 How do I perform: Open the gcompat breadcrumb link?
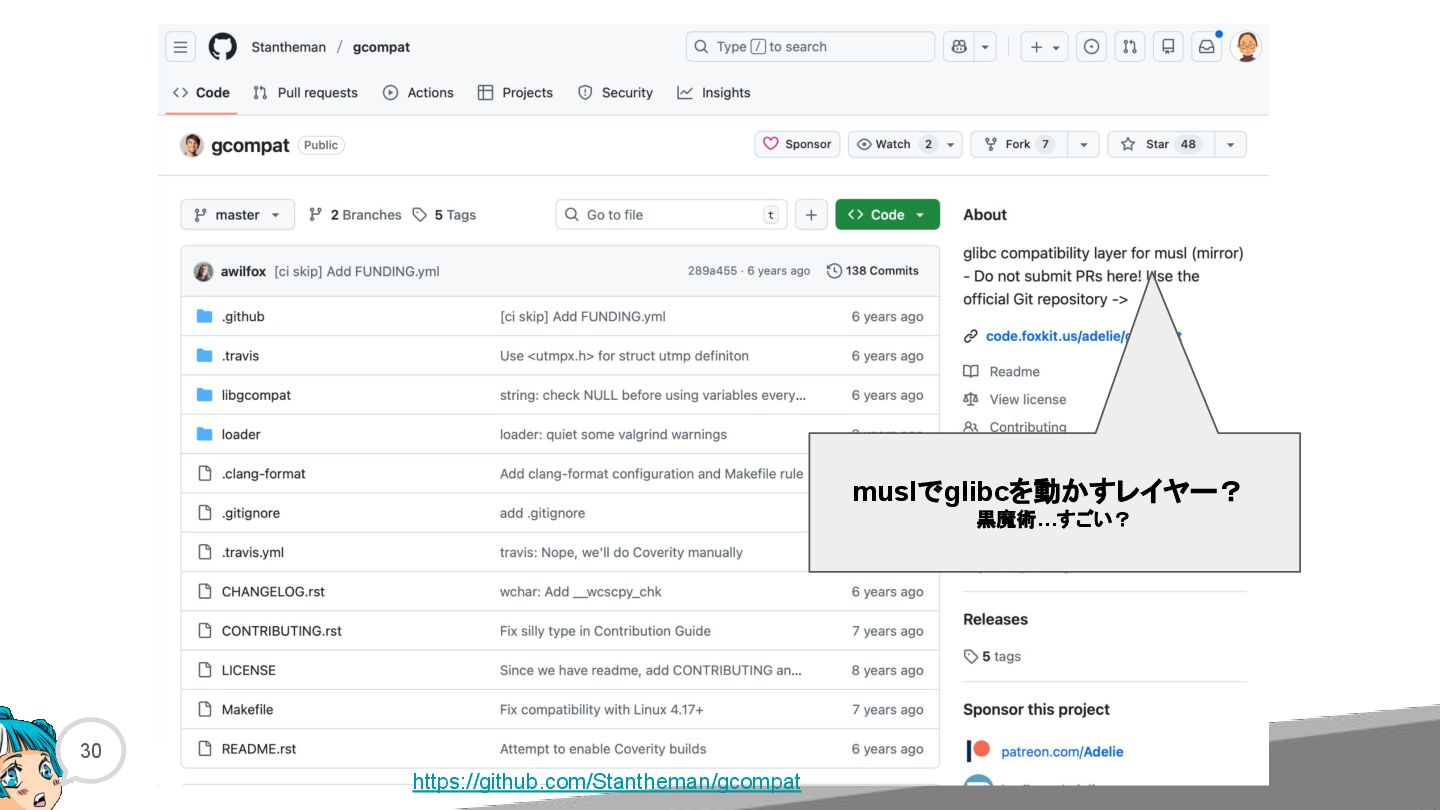click(381, 47)
